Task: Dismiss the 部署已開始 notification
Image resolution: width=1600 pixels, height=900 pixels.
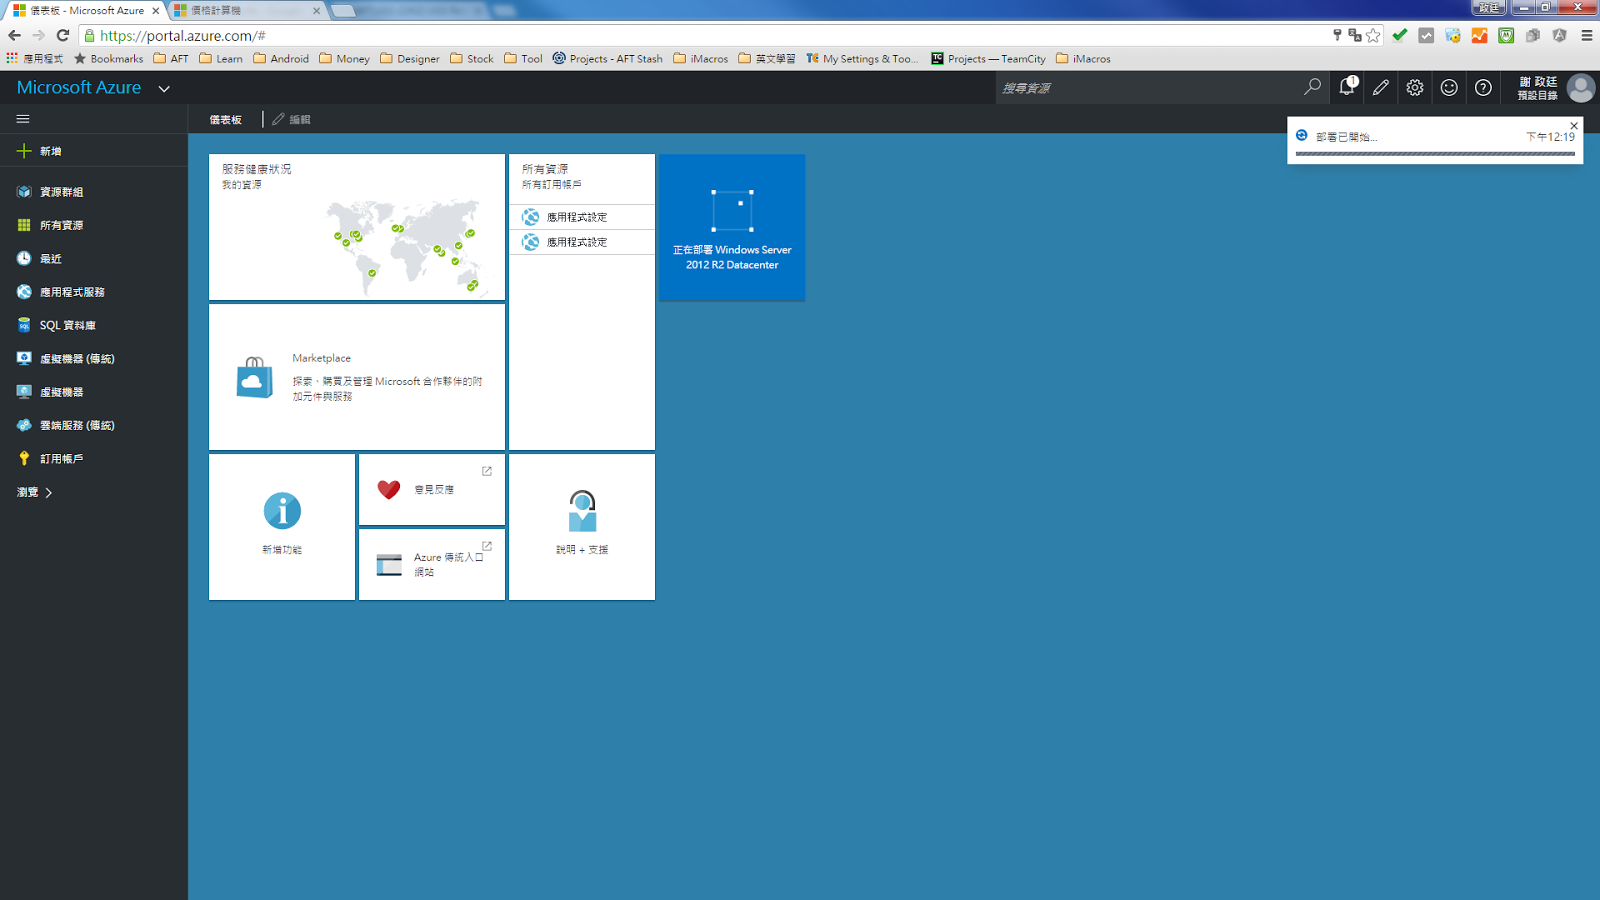Action: pyautogui.click(x=1574, y=126)
